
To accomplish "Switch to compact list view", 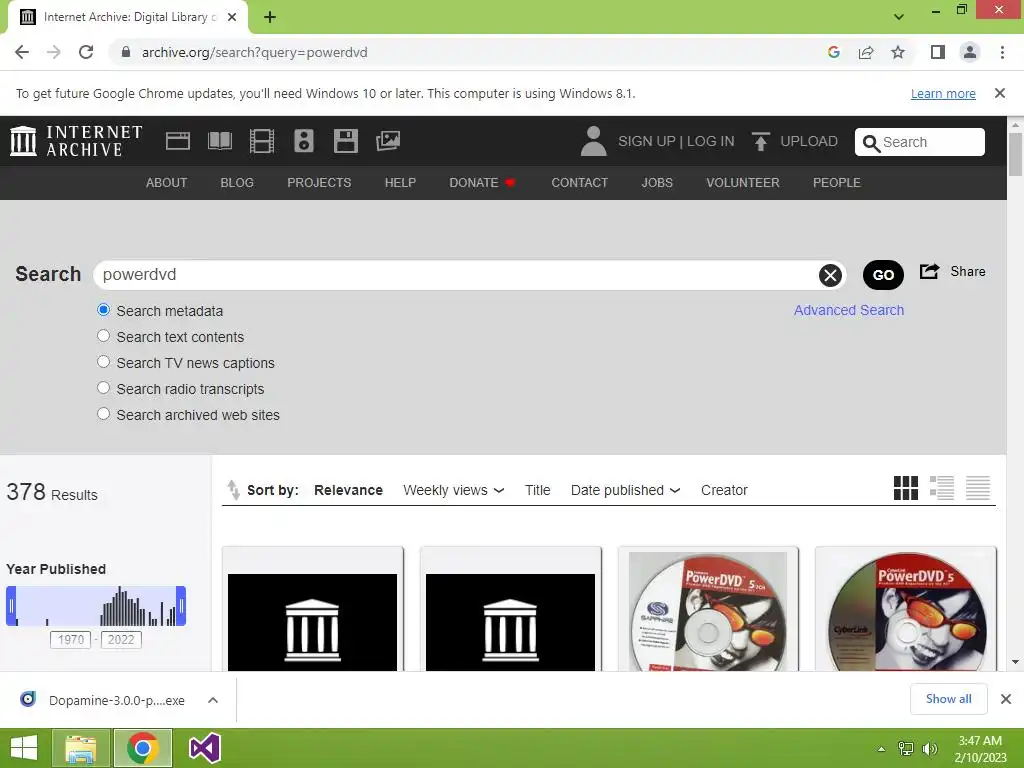I will (x=978, y=488).
